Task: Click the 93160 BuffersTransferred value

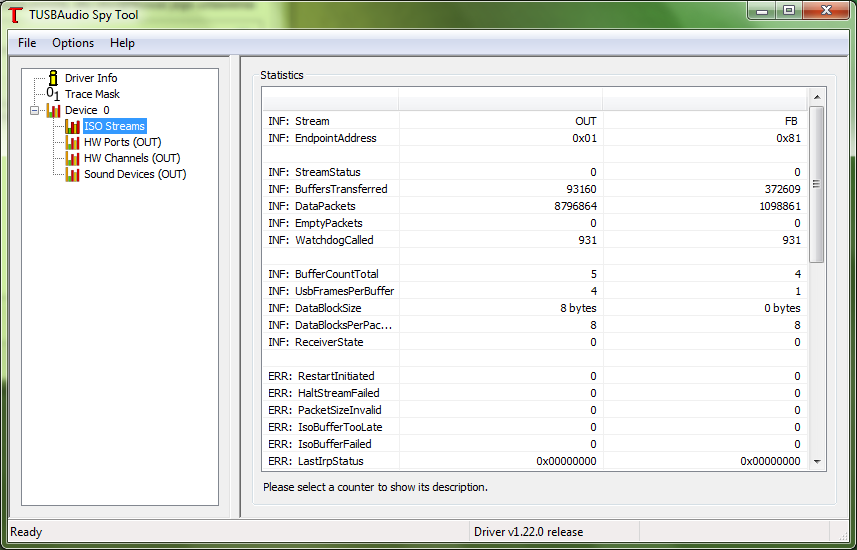Action: [582, 189]
